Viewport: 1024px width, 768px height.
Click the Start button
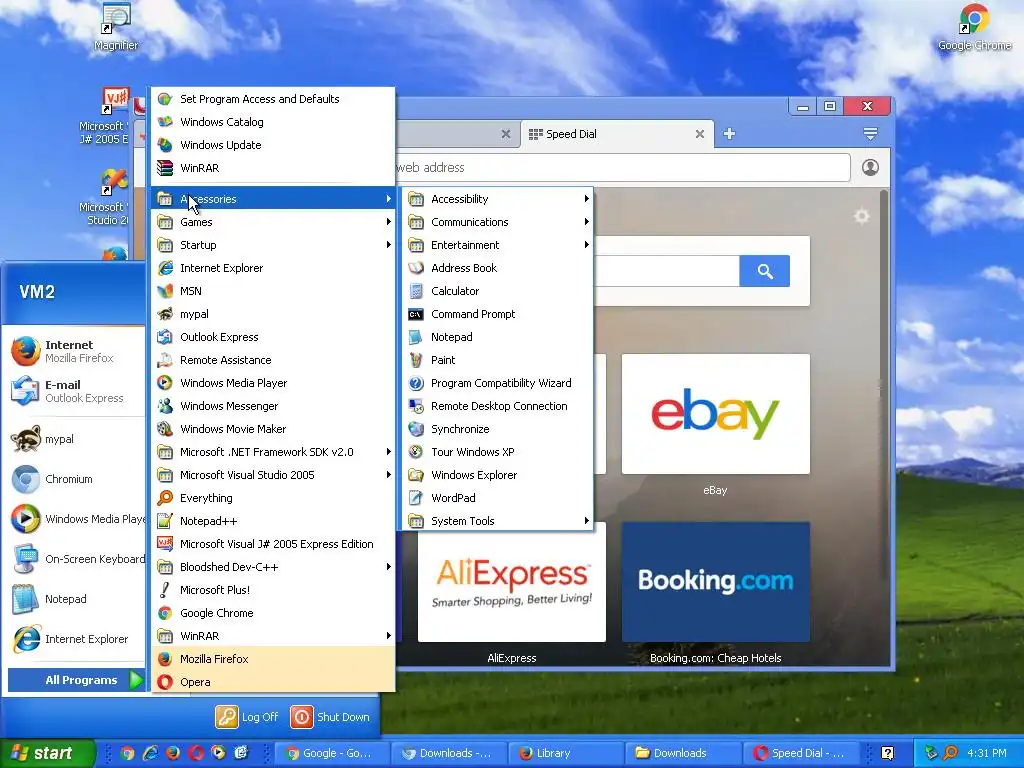(x=47, y=753)
